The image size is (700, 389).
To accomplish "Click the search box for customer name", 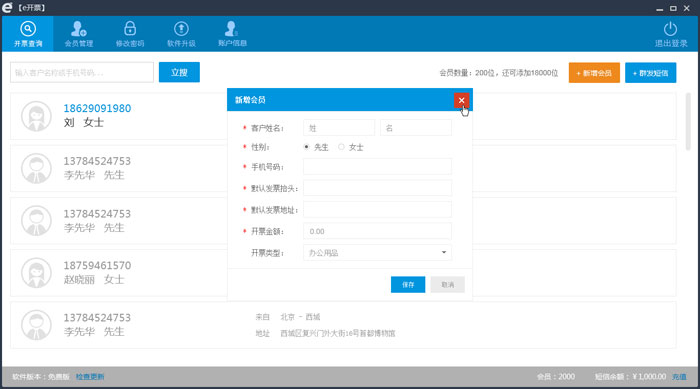I will click(x=82, y=72).
